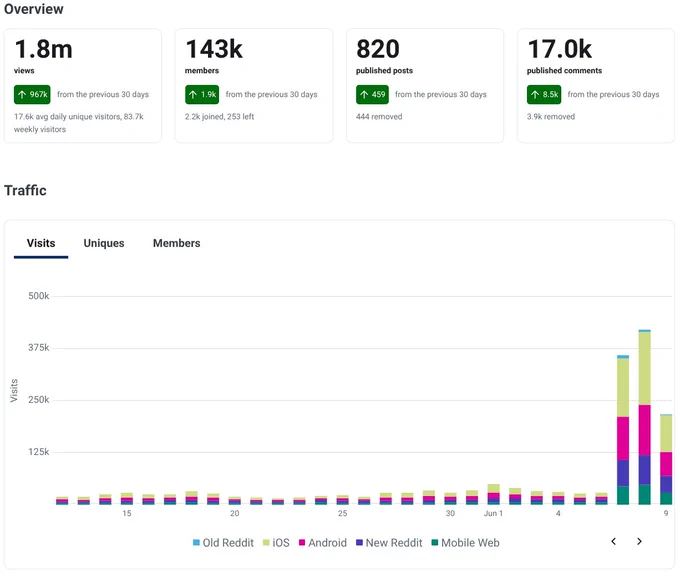680x576 pixels.
Task: Toggle Mobile Web legend series
Action: [465, 543]
